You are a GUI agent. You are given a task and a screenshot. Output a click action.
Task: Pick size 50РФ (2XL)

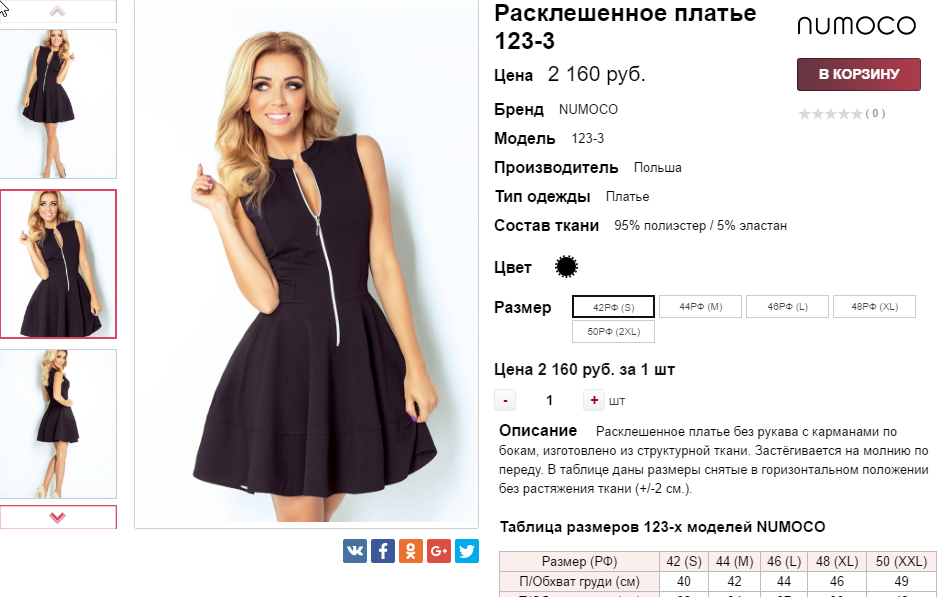614,332
